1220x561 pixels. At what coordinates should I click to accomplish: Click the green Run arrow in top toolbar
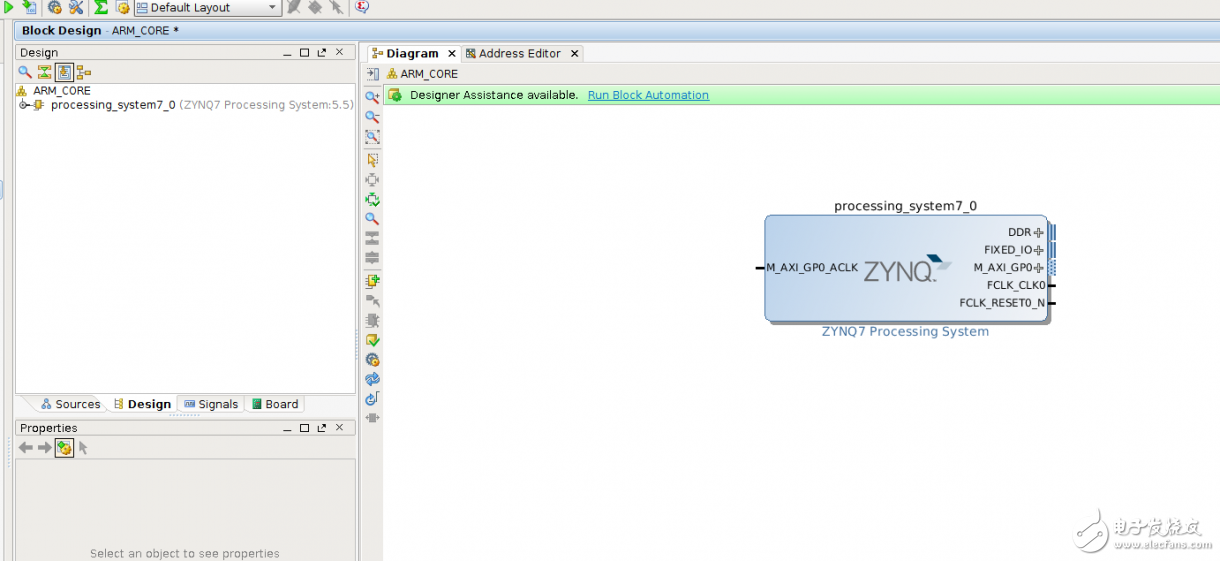[x=9, y=7]
